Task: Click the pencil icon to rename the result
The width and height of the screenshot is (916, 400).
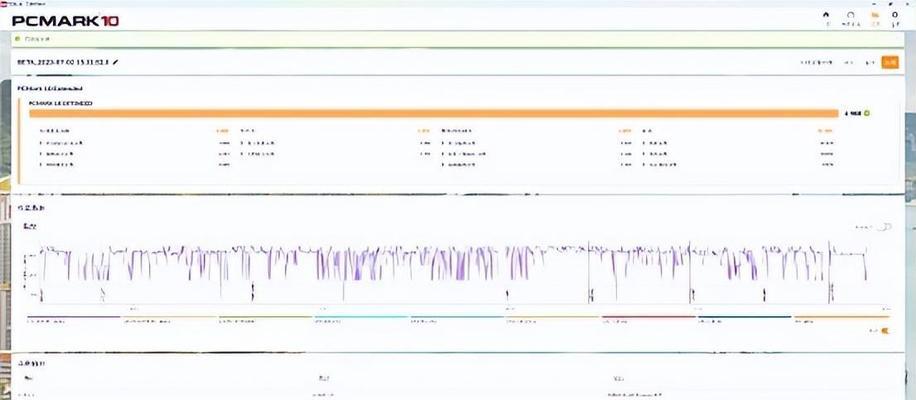Action: [116, 62]
